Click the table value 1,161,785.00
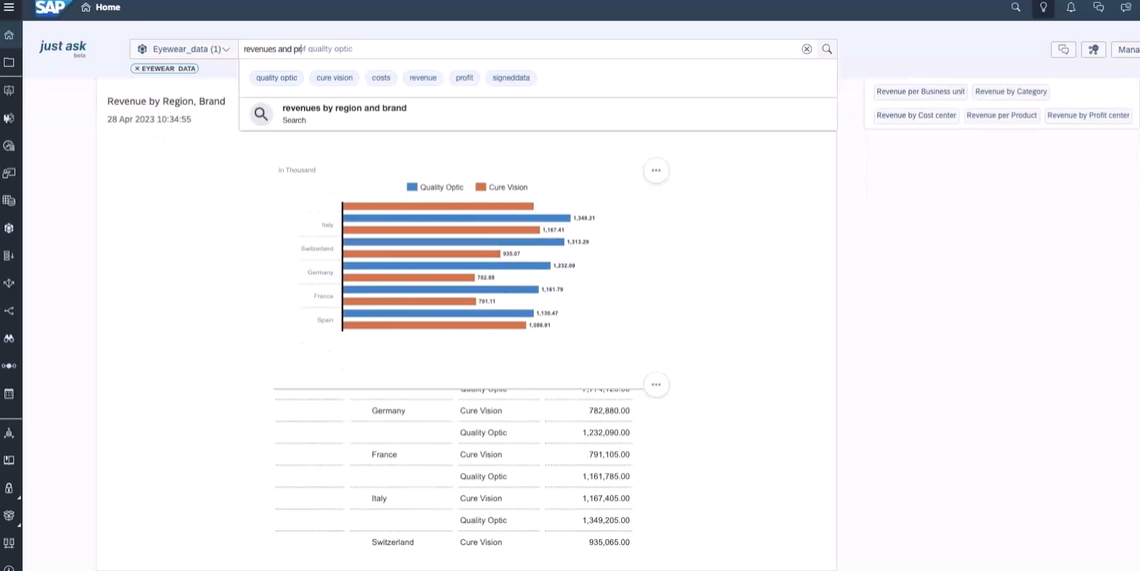 [x=606, y=476]
